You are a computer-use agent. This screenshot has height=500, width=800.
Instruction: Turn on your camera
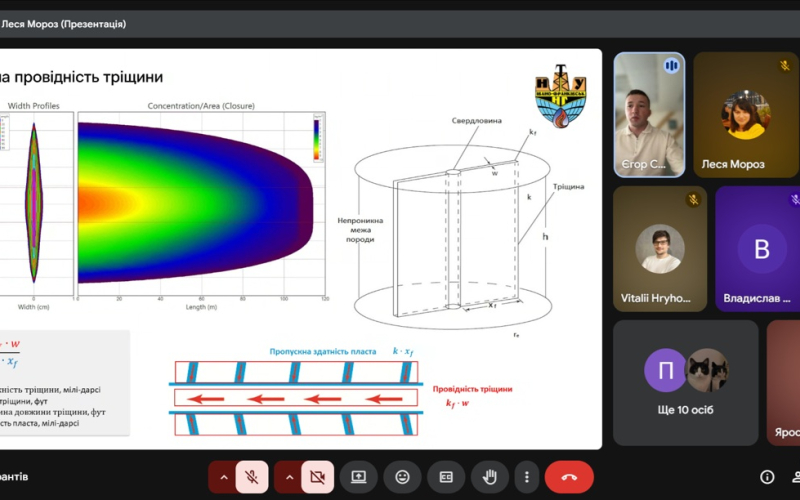pyautogui.click(x=318, y=477)
